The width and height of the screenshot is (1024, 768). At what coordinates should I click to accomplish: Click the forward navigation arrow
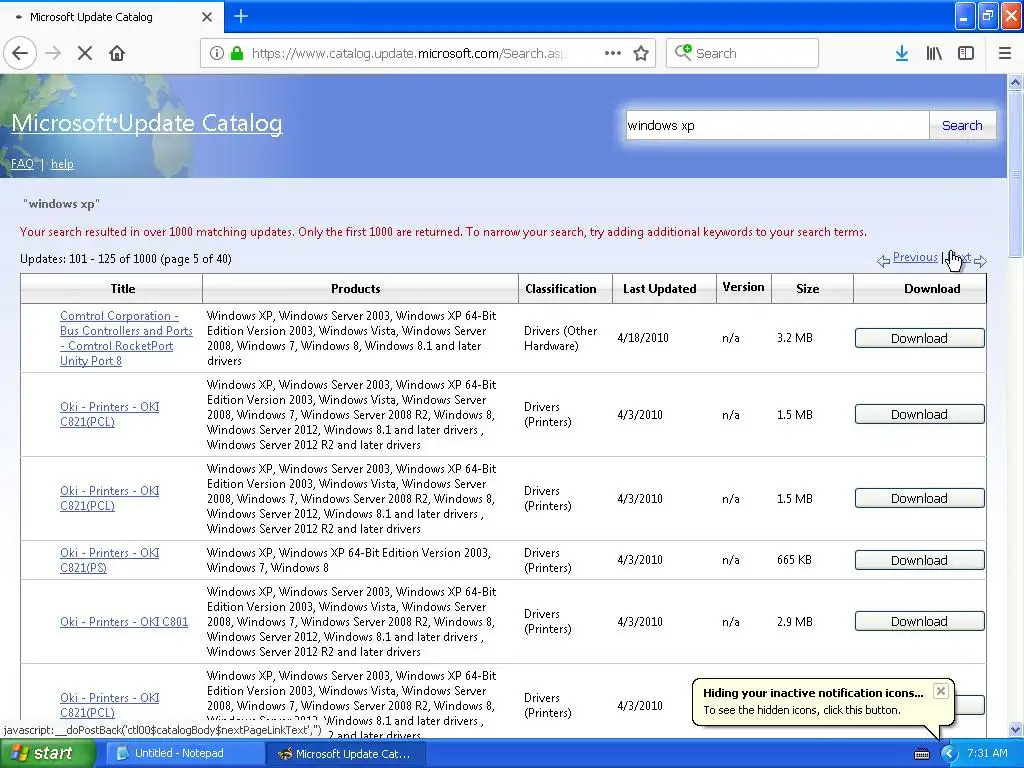(53, 53)
